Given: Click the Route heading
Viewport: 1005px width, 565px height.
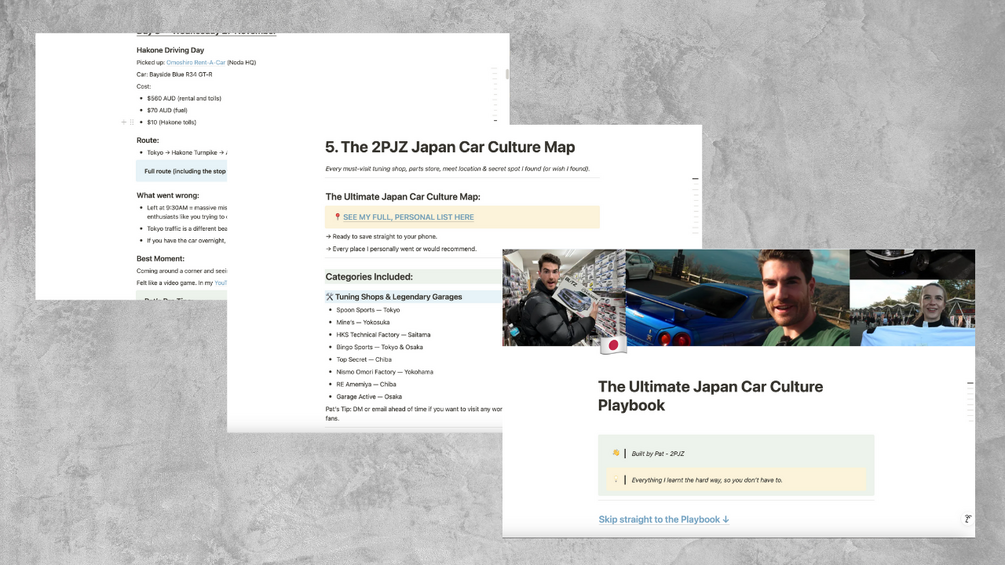Looking at the screenshot, I should [x=147, y=140].
